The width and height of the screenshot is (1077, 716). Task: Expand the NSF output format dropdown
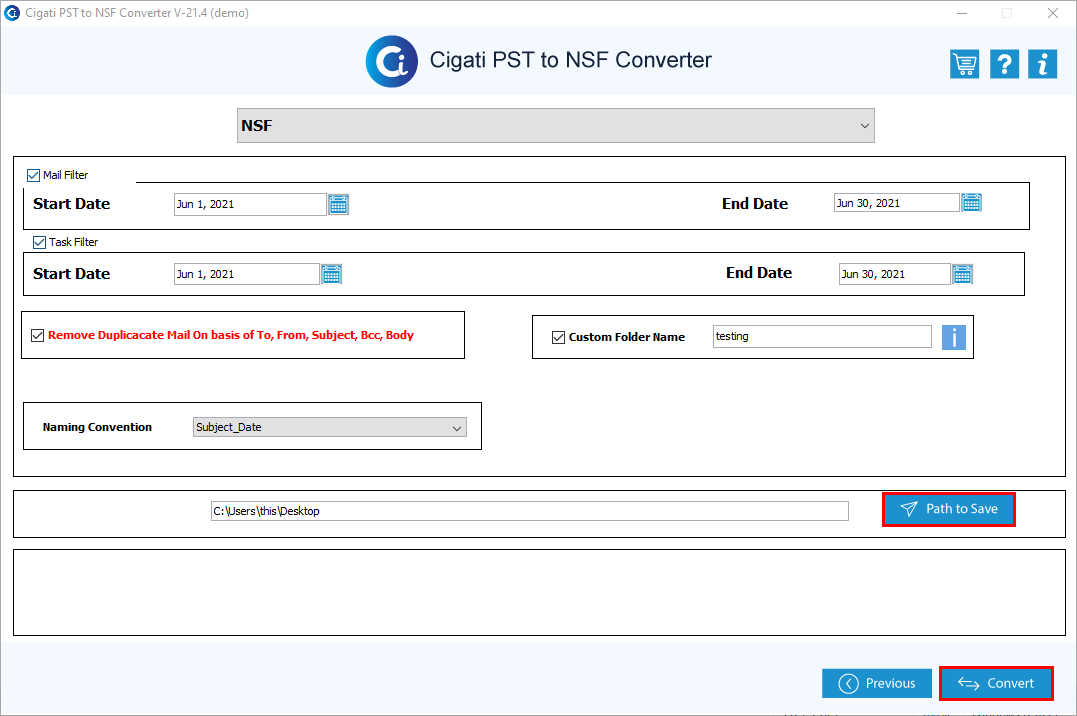pyautogui.click(x=556, y=126)
